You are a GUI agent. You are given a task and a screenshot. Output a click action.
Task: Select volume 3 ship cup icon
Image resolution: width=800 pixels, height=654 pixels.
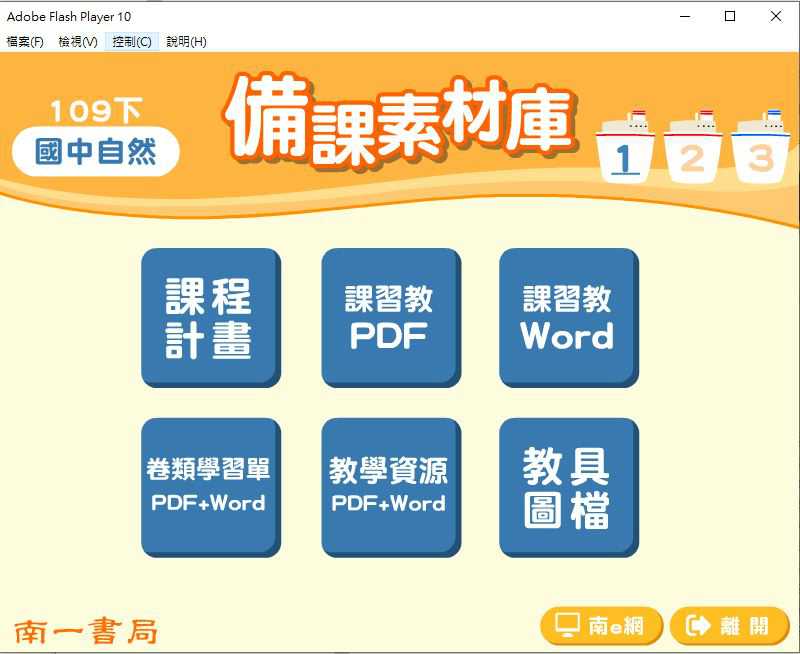[761, 147]
